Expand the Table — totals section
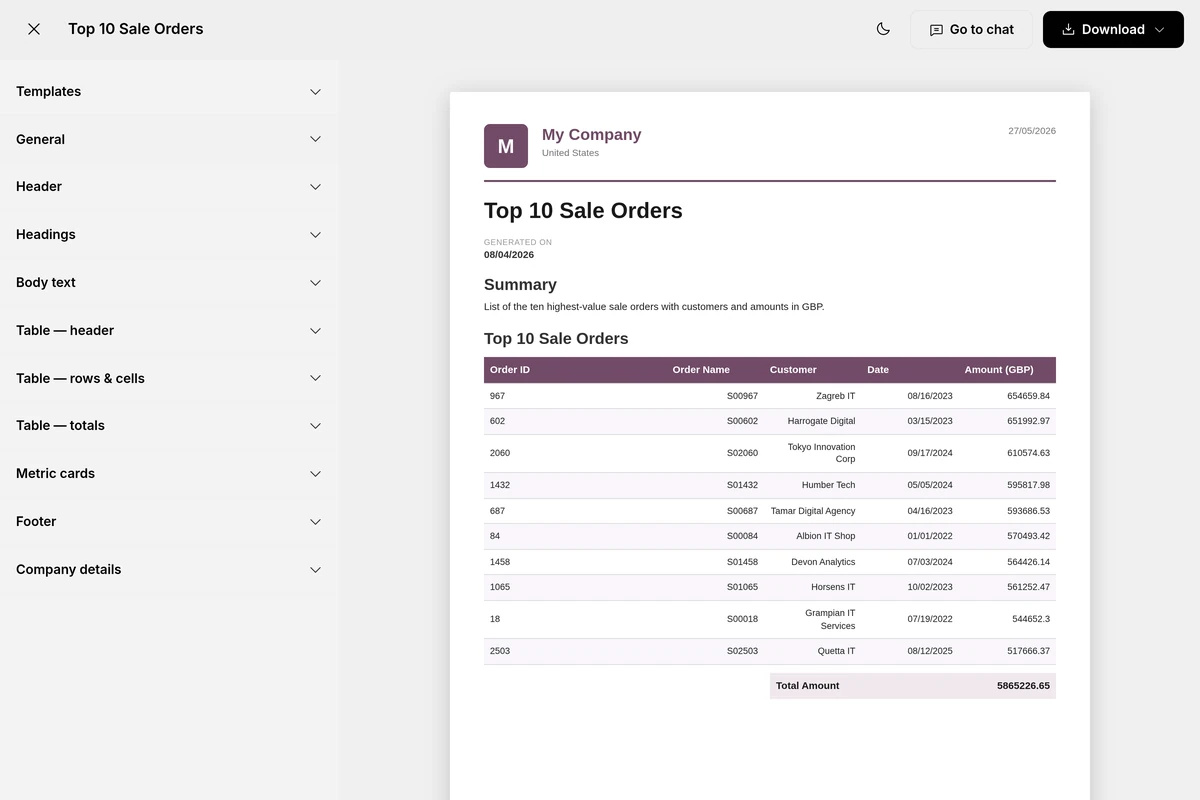The width and height of the screenshot is (1200, 800). tap(169, 425)
